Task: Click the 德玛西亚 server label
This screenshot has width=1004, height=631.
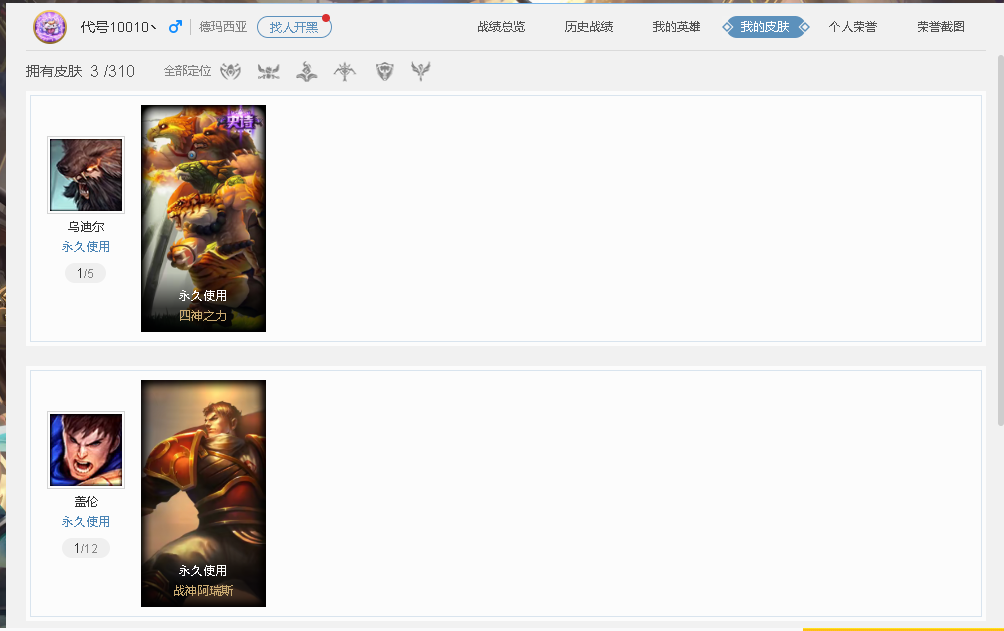Action: tap(223, 27)
